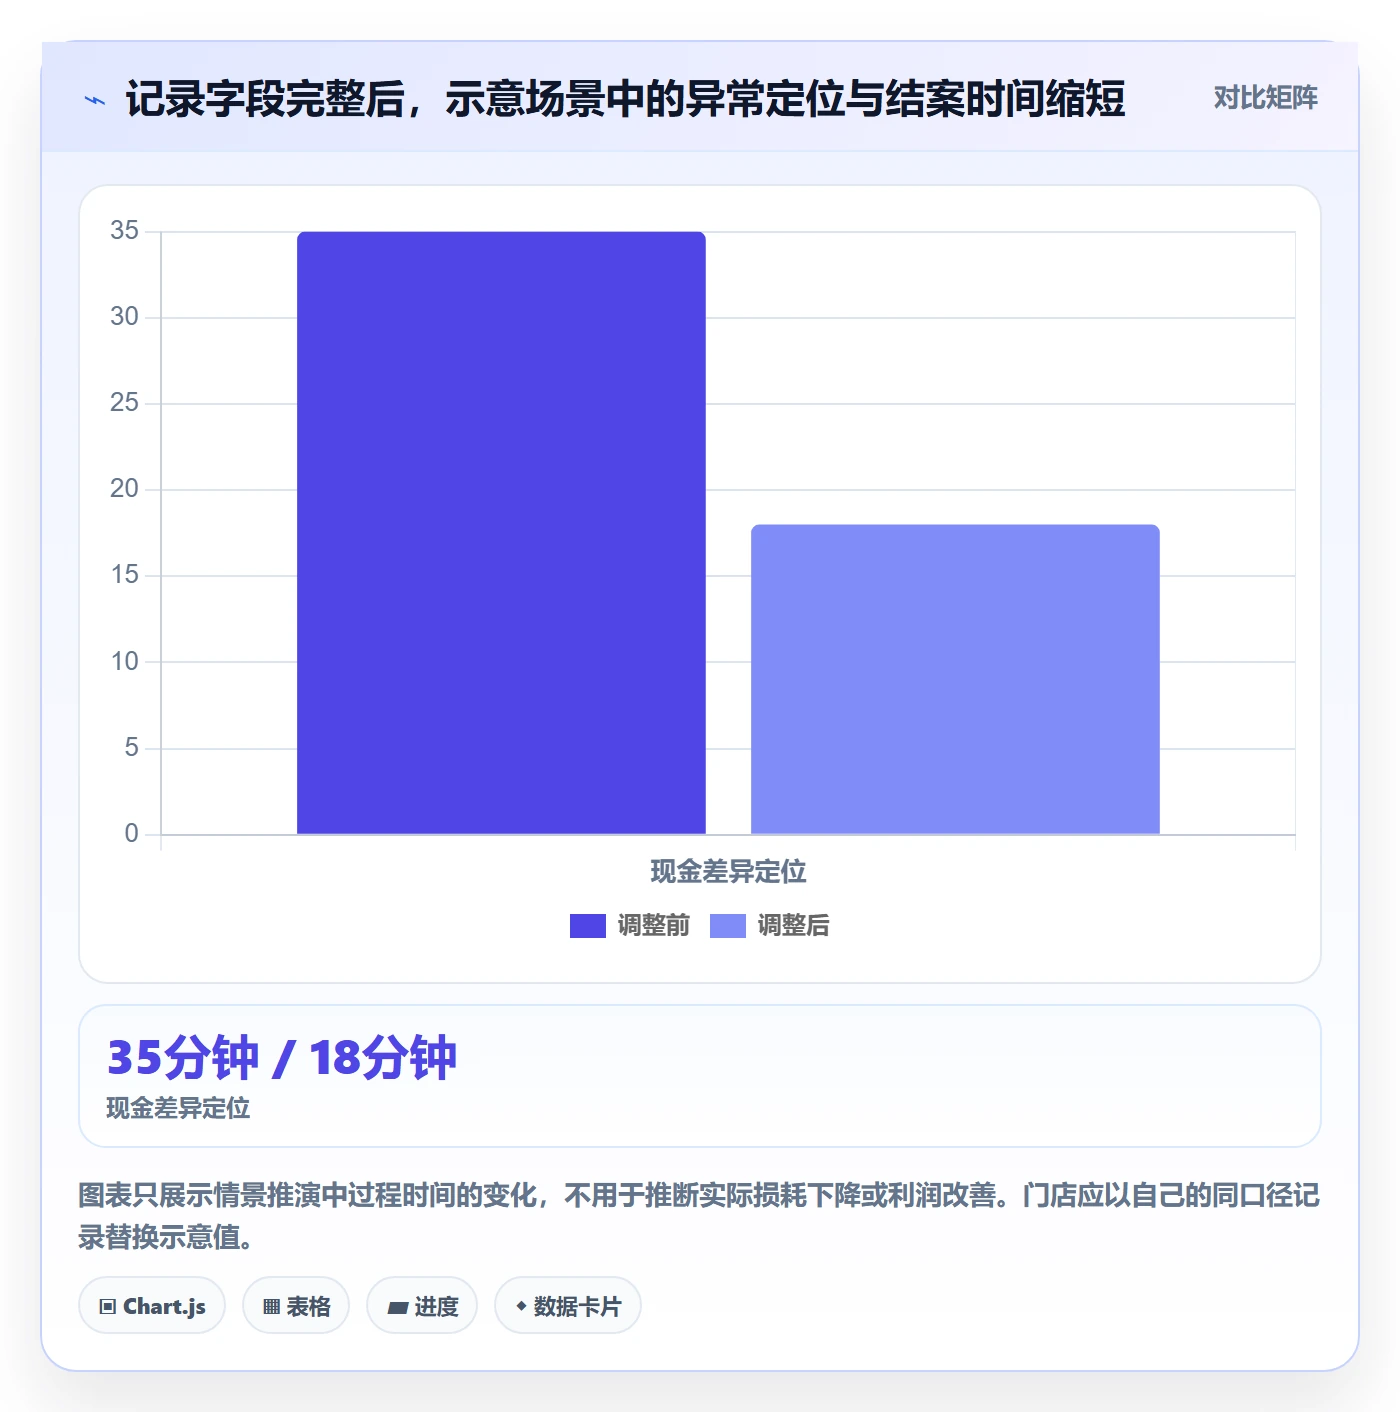Click the 35分钟 / 18分钟 stat value

[x=282, y=1058]
